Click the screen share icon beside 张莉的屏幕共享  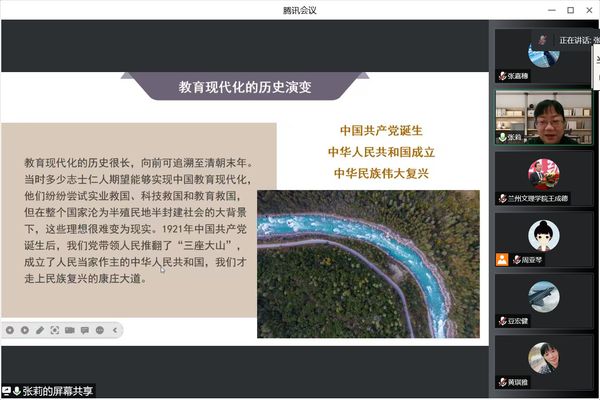pyautogui.click(x=6, y=391)
